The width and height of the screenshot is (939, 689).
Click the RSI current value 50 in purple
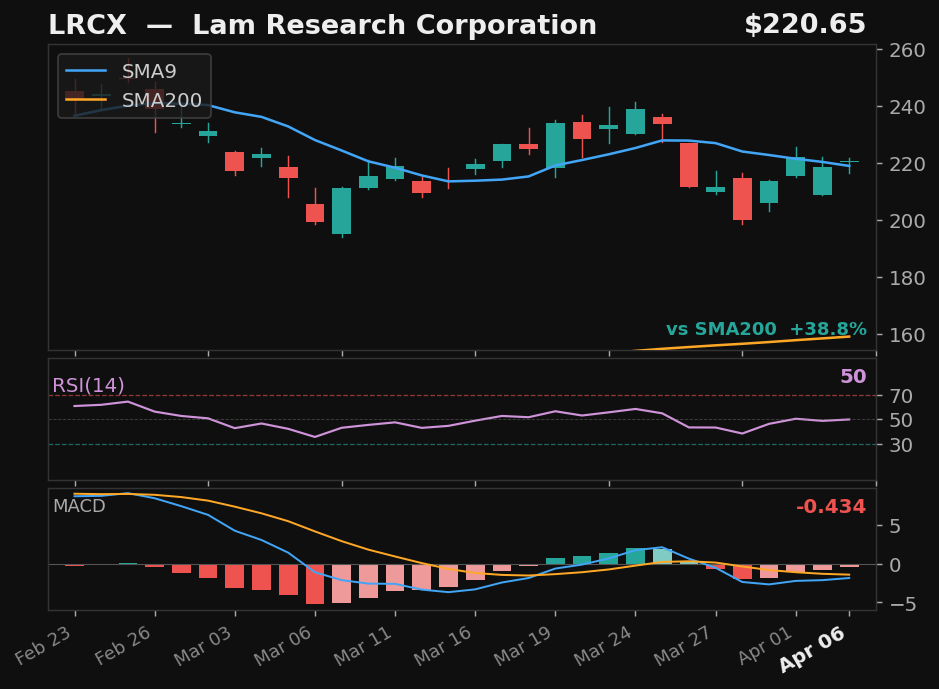click(853, 376)
